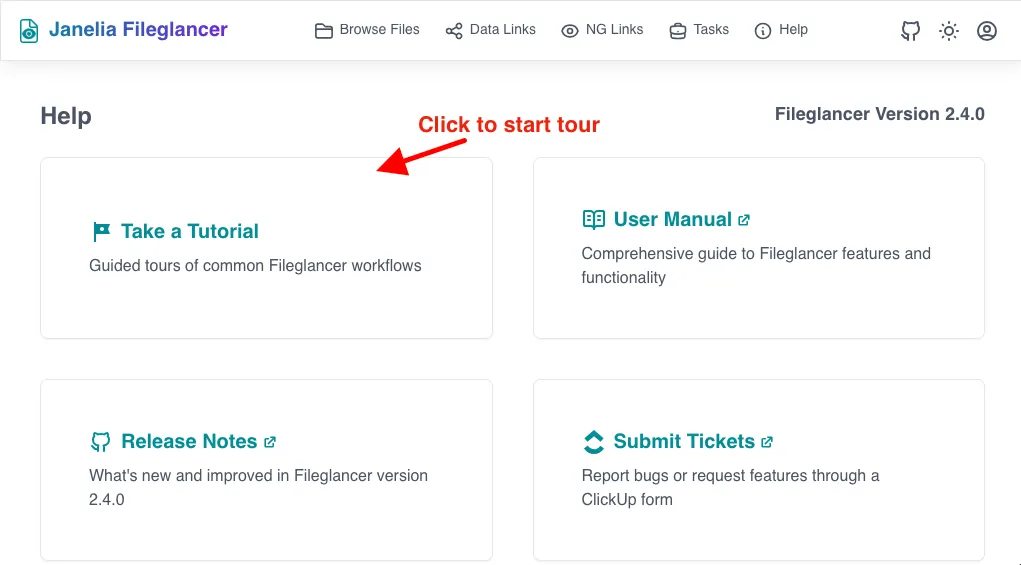This screenshot has width=1021, height=565.
Task: Click the share icon beside Data Links
Action: [x=454, y=31]
